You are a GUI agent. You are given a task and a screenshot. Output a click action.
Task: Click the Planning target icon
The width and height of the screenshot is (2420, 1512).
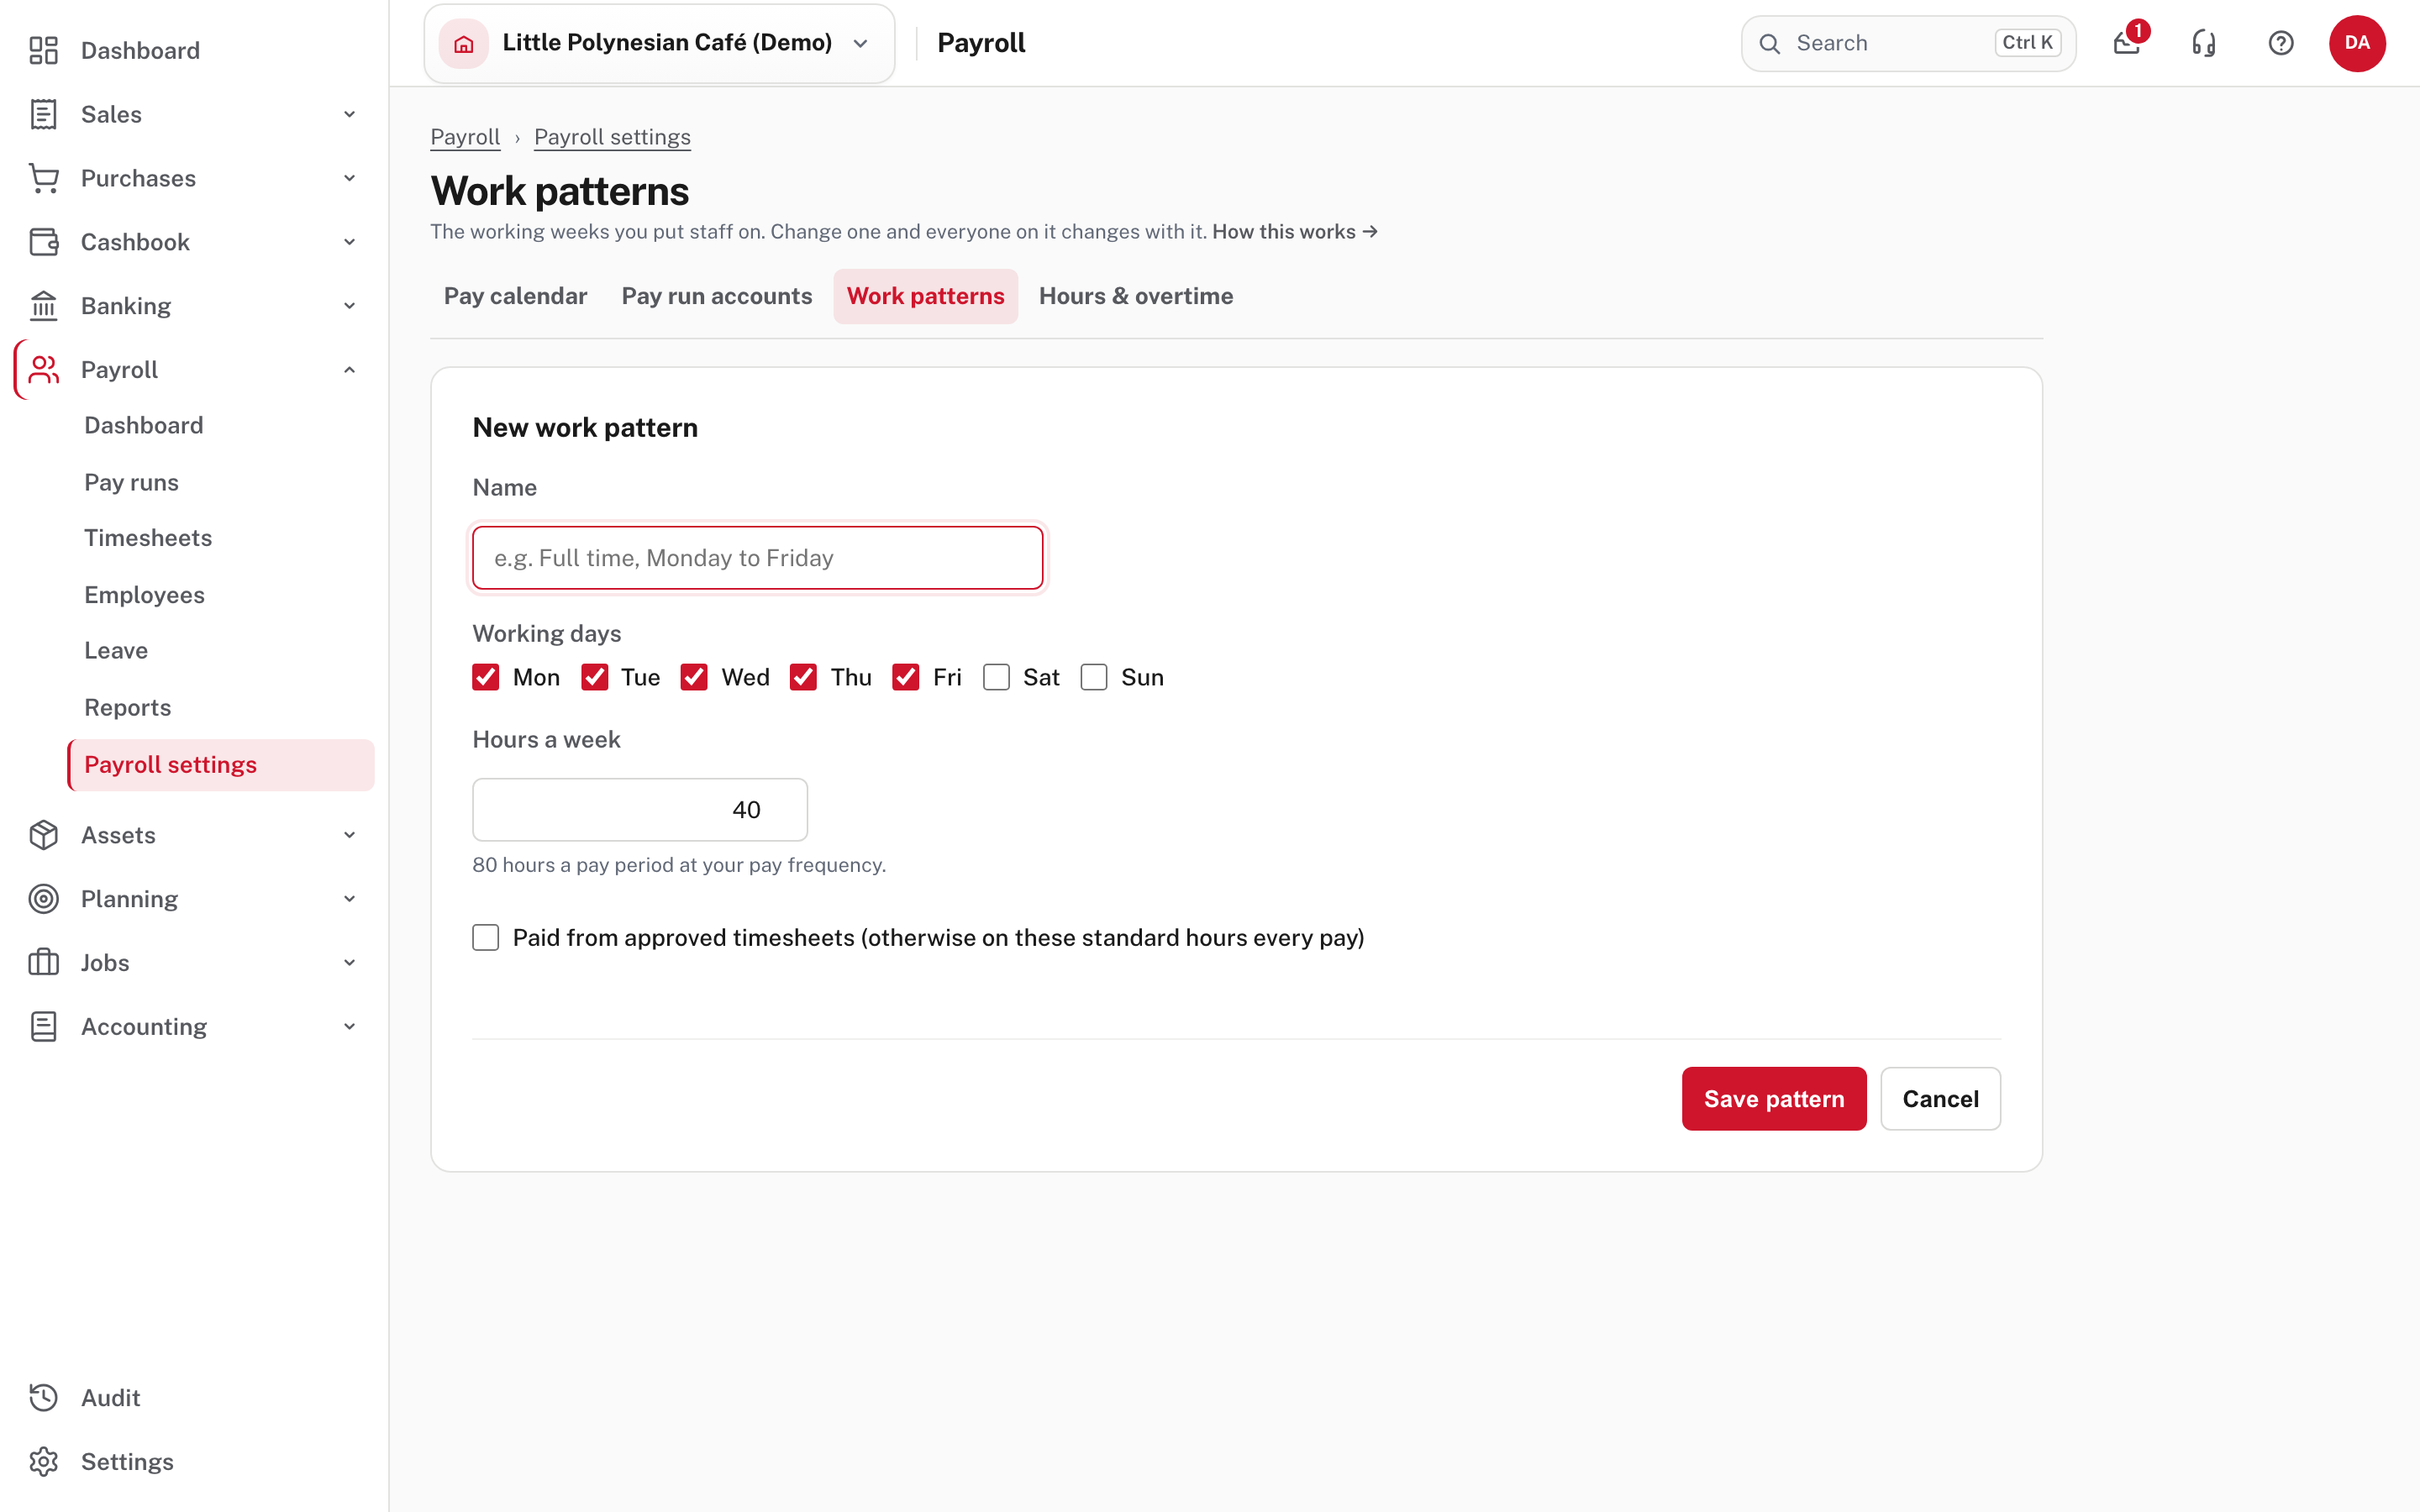point(43,899)
